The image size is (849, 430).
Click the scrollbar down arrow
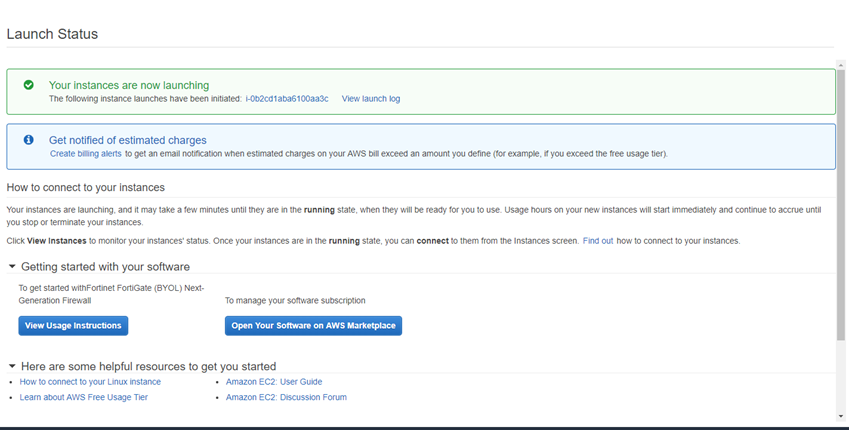(x=842, y=415)
